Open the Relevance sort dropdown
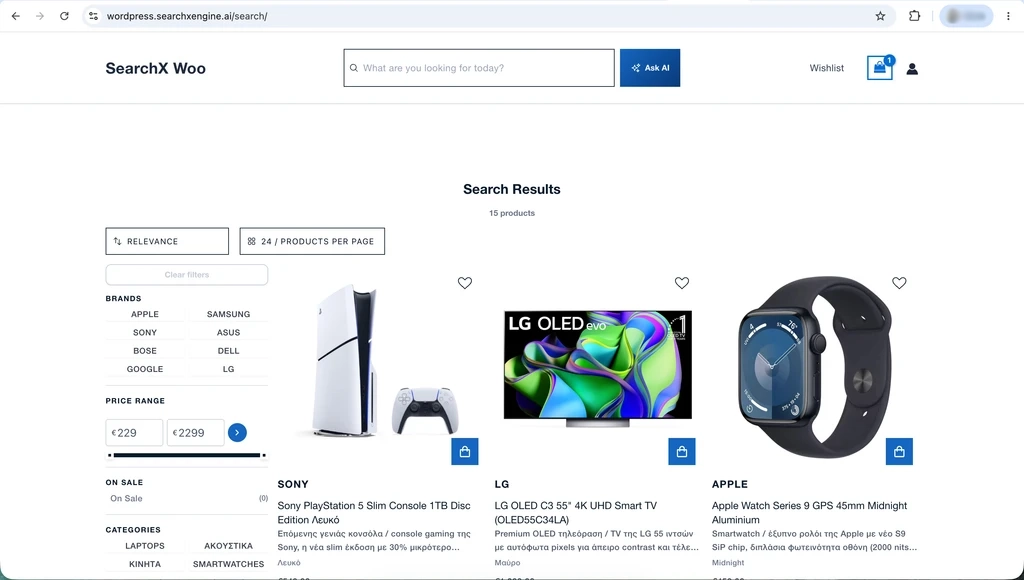 (x=167, y=241)
